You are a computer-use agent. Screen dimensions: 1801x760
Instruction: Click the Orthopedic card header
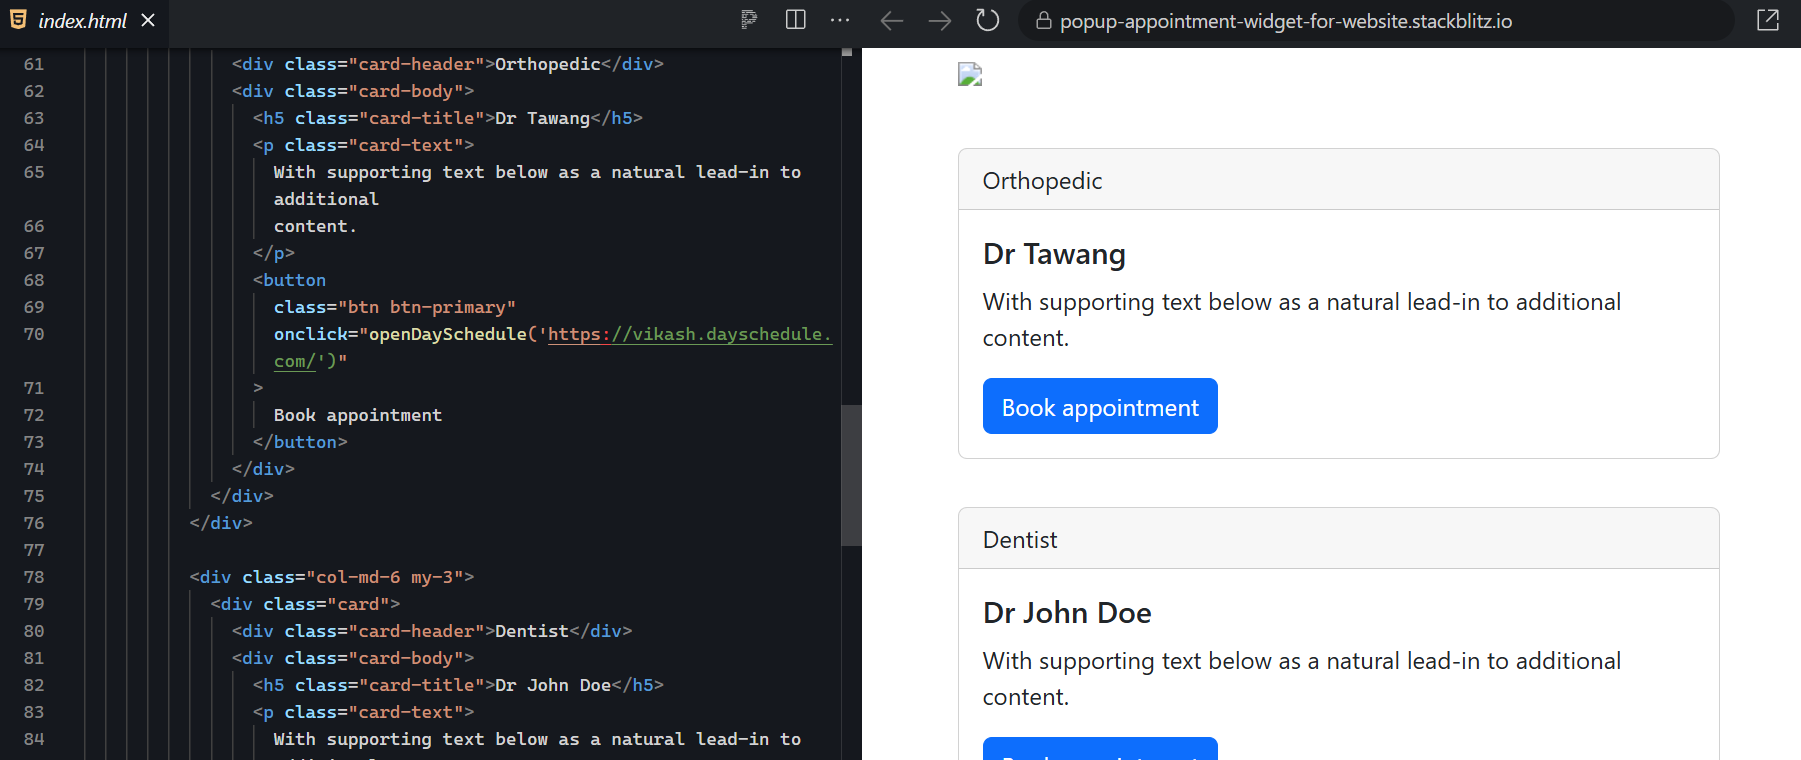click(x=1338, y=180)
